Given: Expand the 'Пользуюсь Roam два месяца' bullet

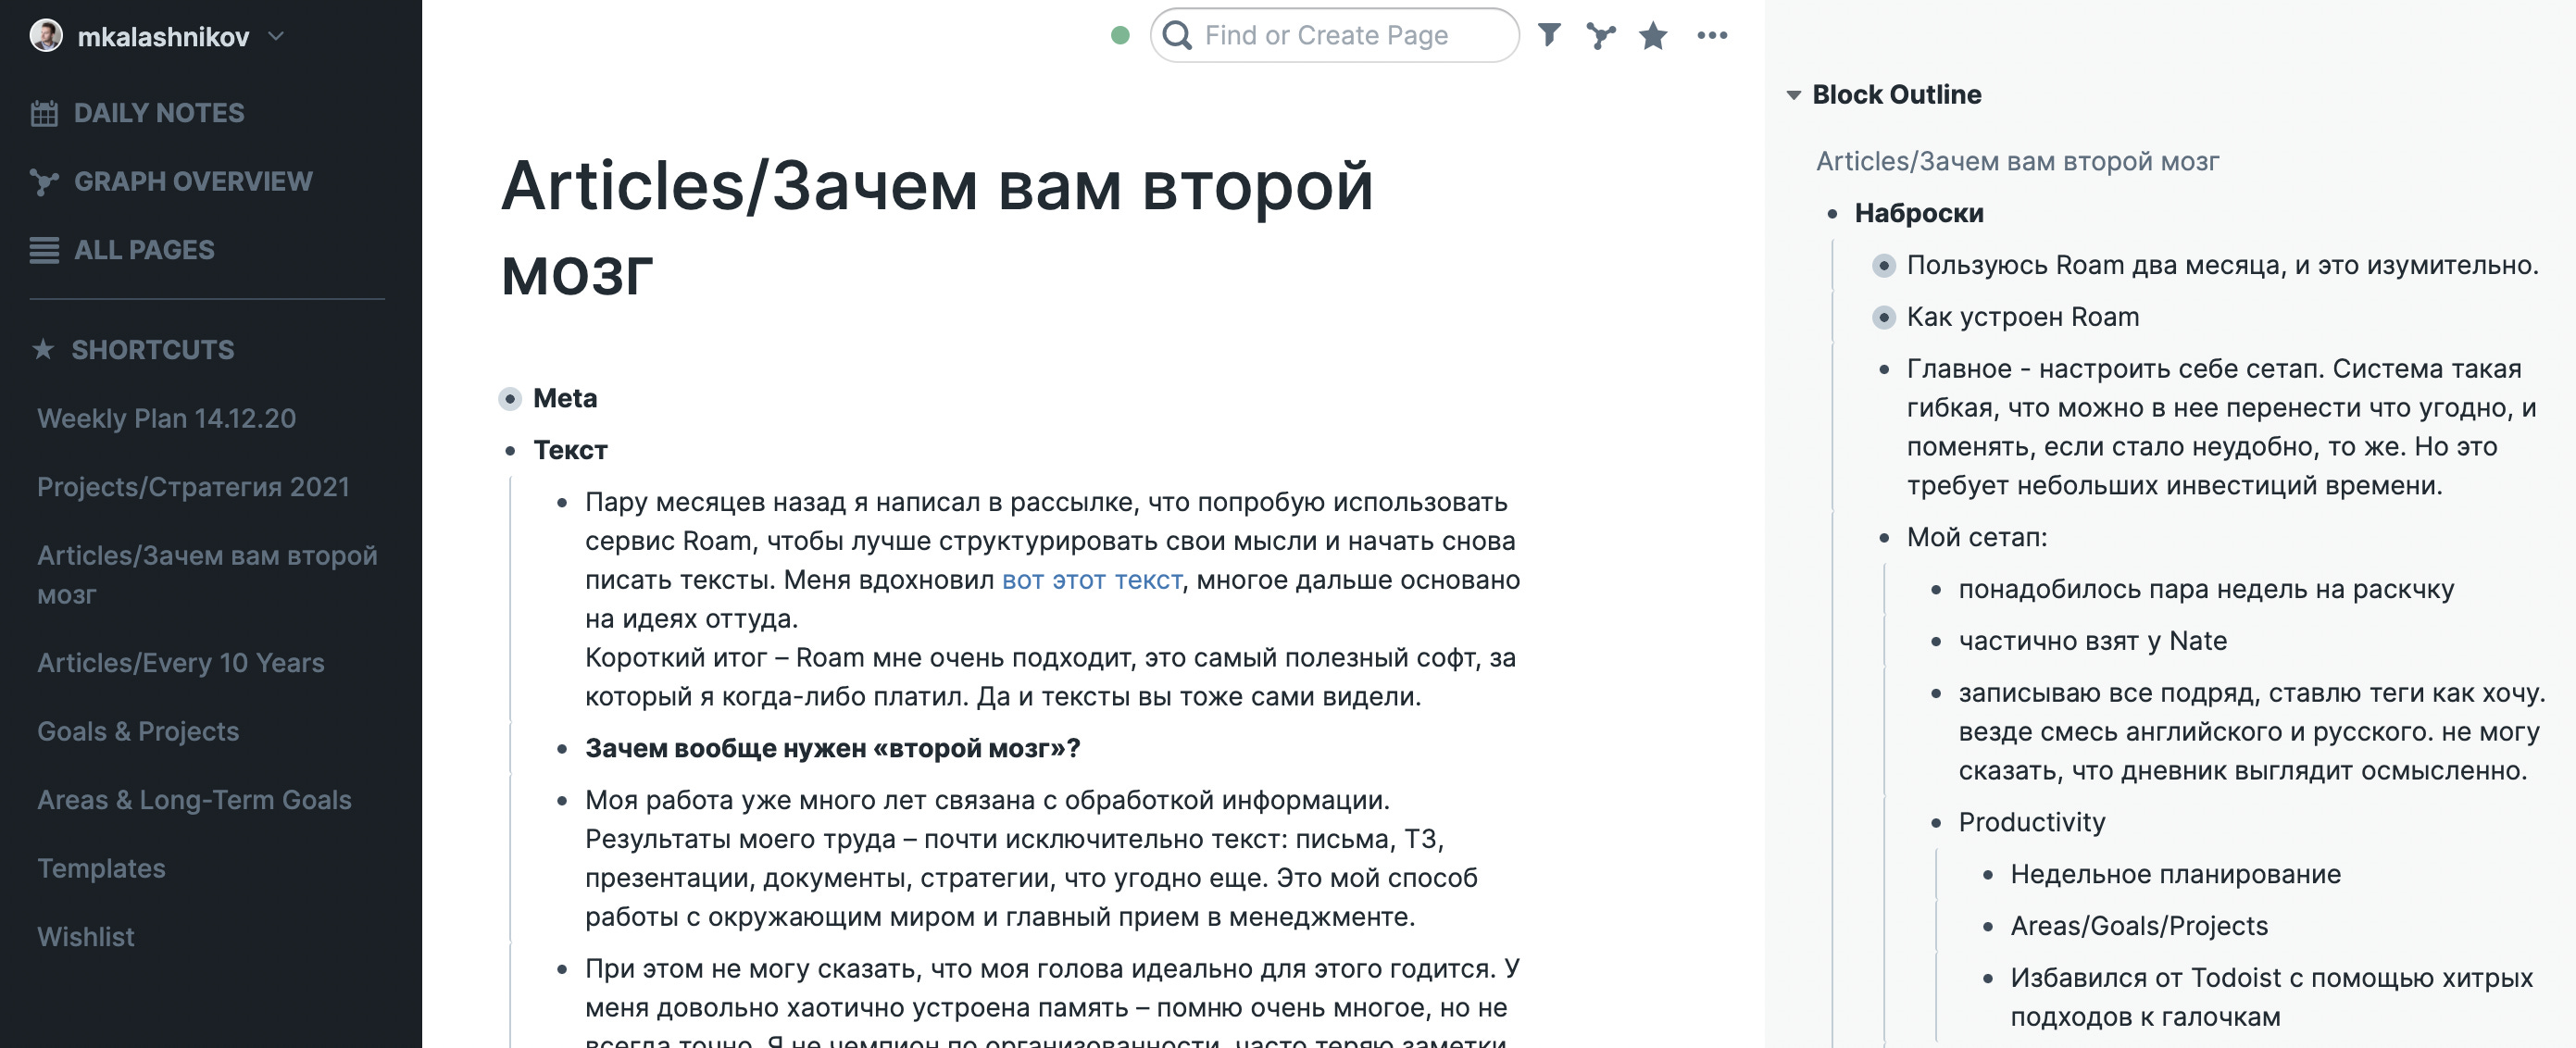Looking at the screenshot, I should tap(1884, 266).
